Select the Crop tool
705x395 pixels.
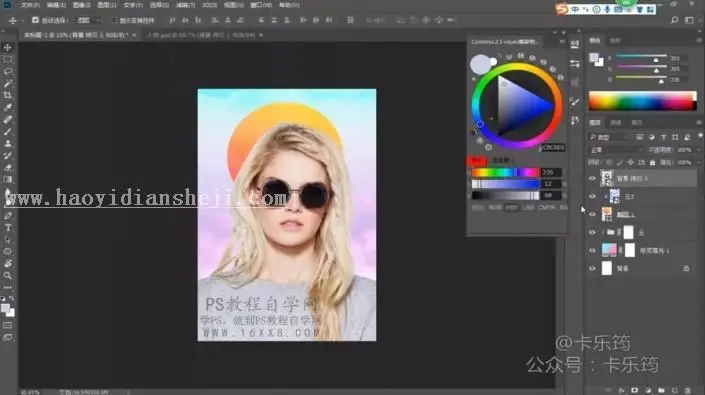[8, 95]
